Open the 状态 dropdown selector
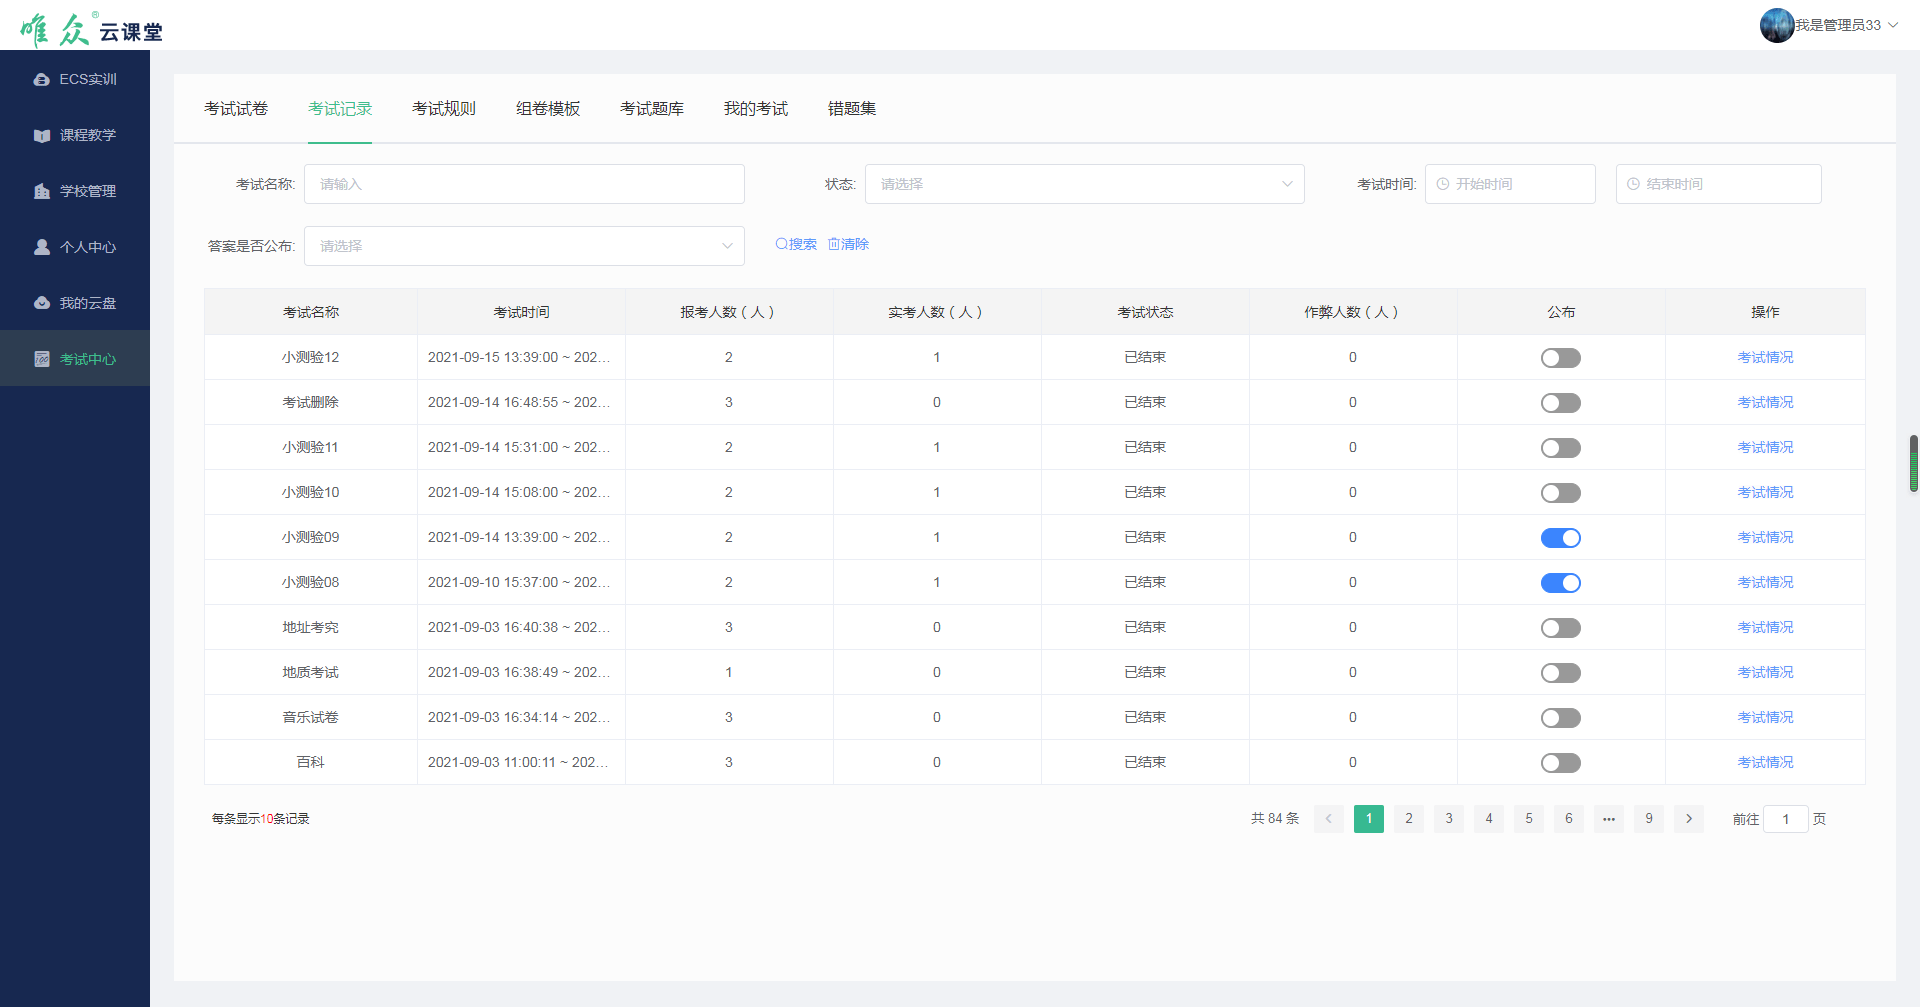 pos(1084,184)
